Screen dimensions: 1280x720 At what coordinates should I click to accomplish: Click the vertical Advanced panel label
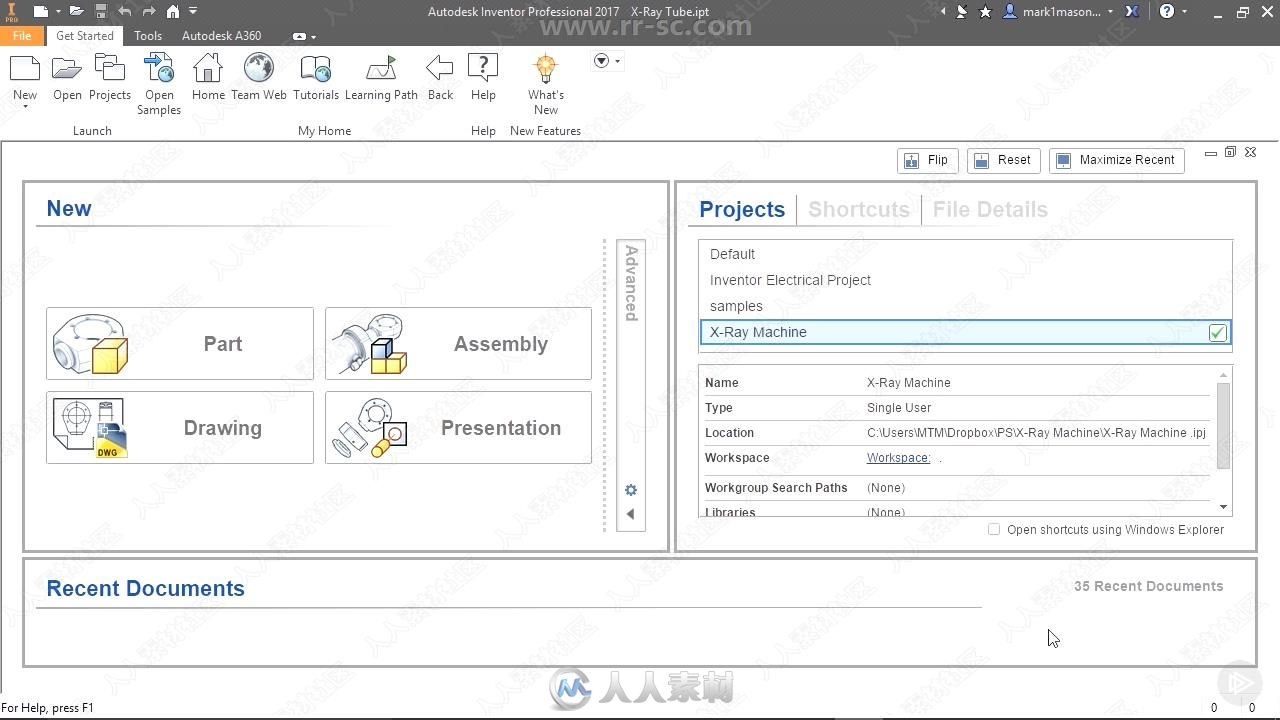pos(631,282)
